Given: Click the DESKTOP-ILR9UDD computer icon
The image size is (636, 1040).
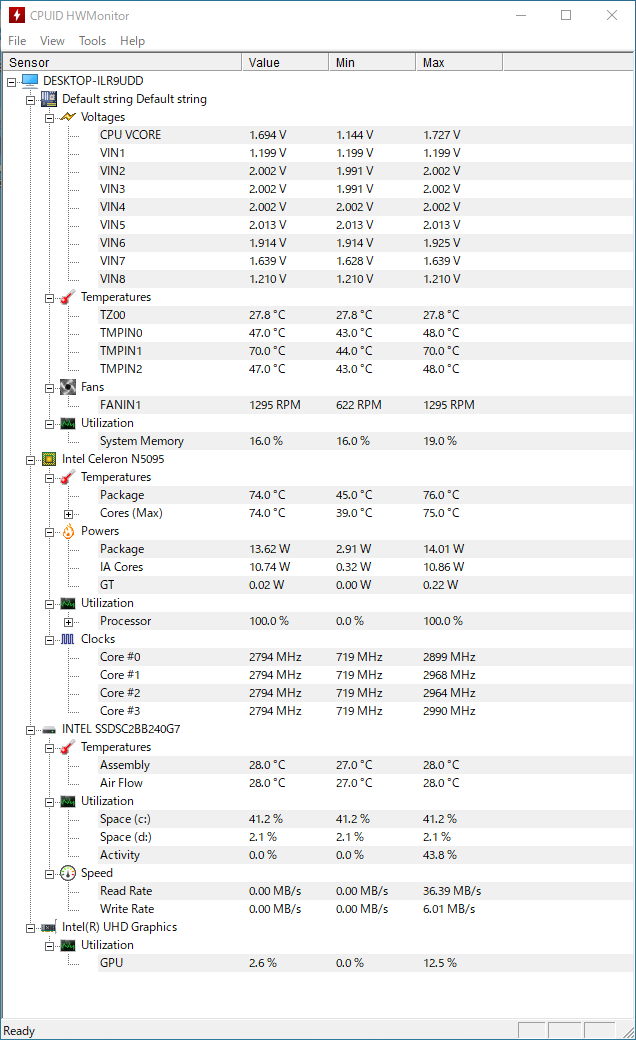Looking at the screenshot, I should [30, 81].
